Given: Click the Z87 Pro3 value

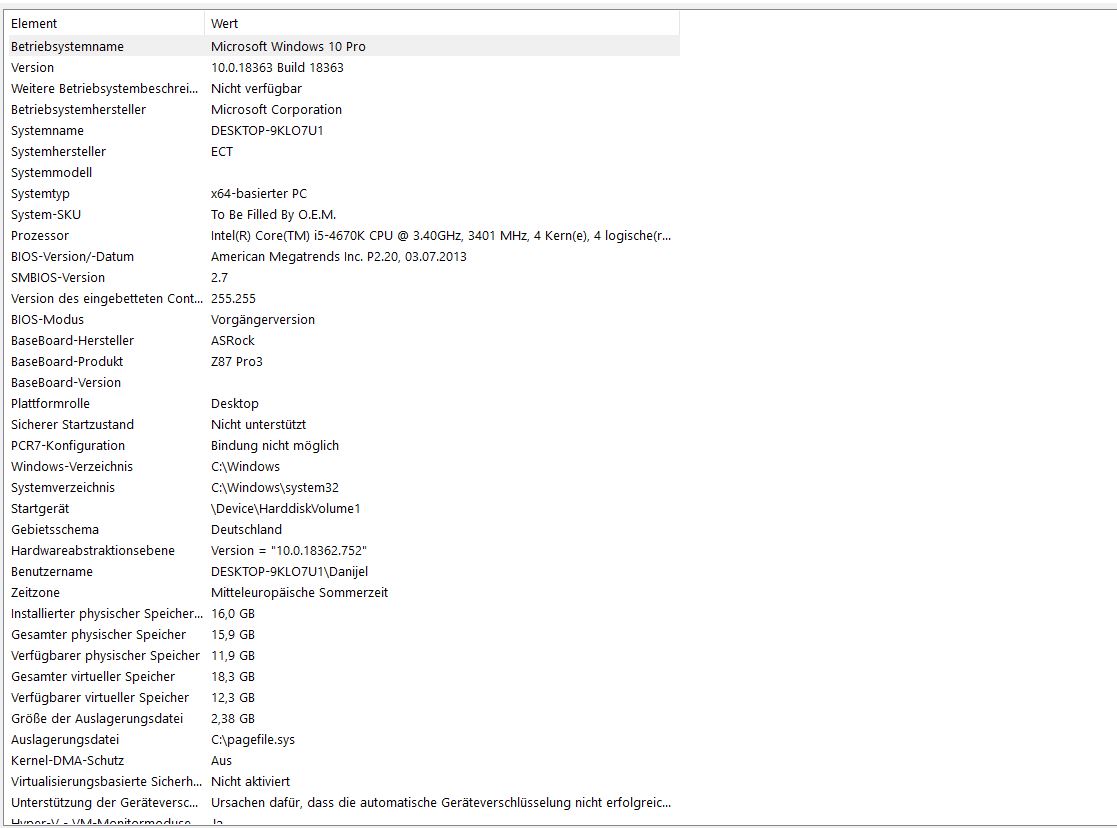Looking at the screenshot, I should (x=237, y=362).
